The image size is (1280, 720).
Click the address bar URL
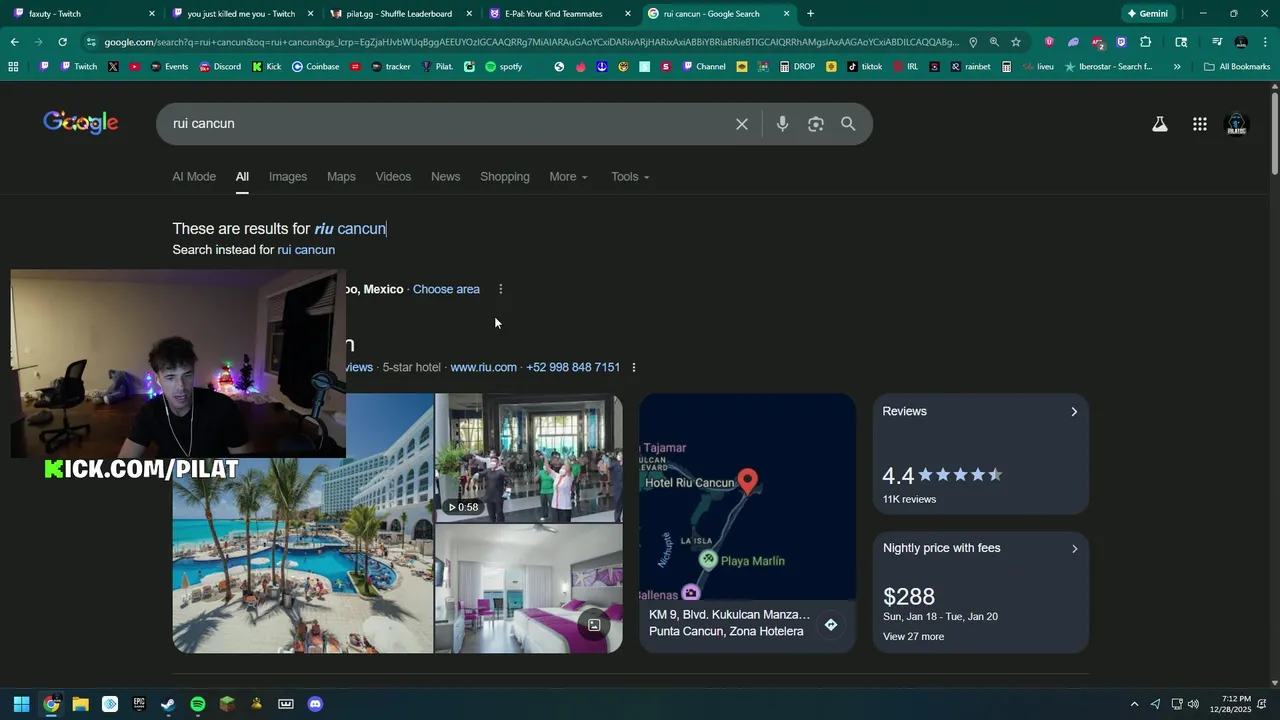coord(530,42)
